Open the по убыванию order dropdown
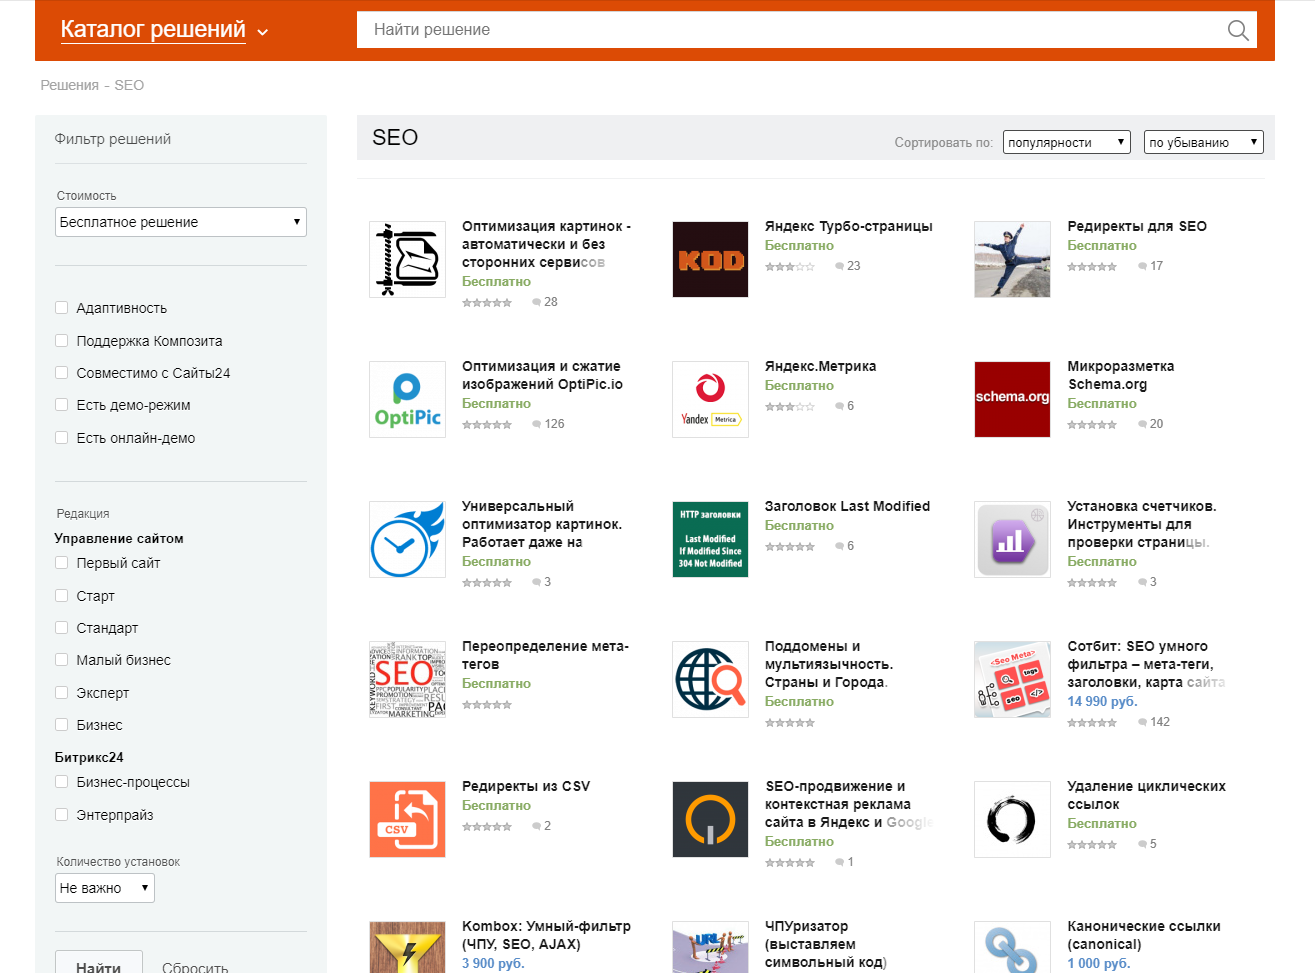The width and height of the screenshot is (1315, 973). (x=1203, y=142)
